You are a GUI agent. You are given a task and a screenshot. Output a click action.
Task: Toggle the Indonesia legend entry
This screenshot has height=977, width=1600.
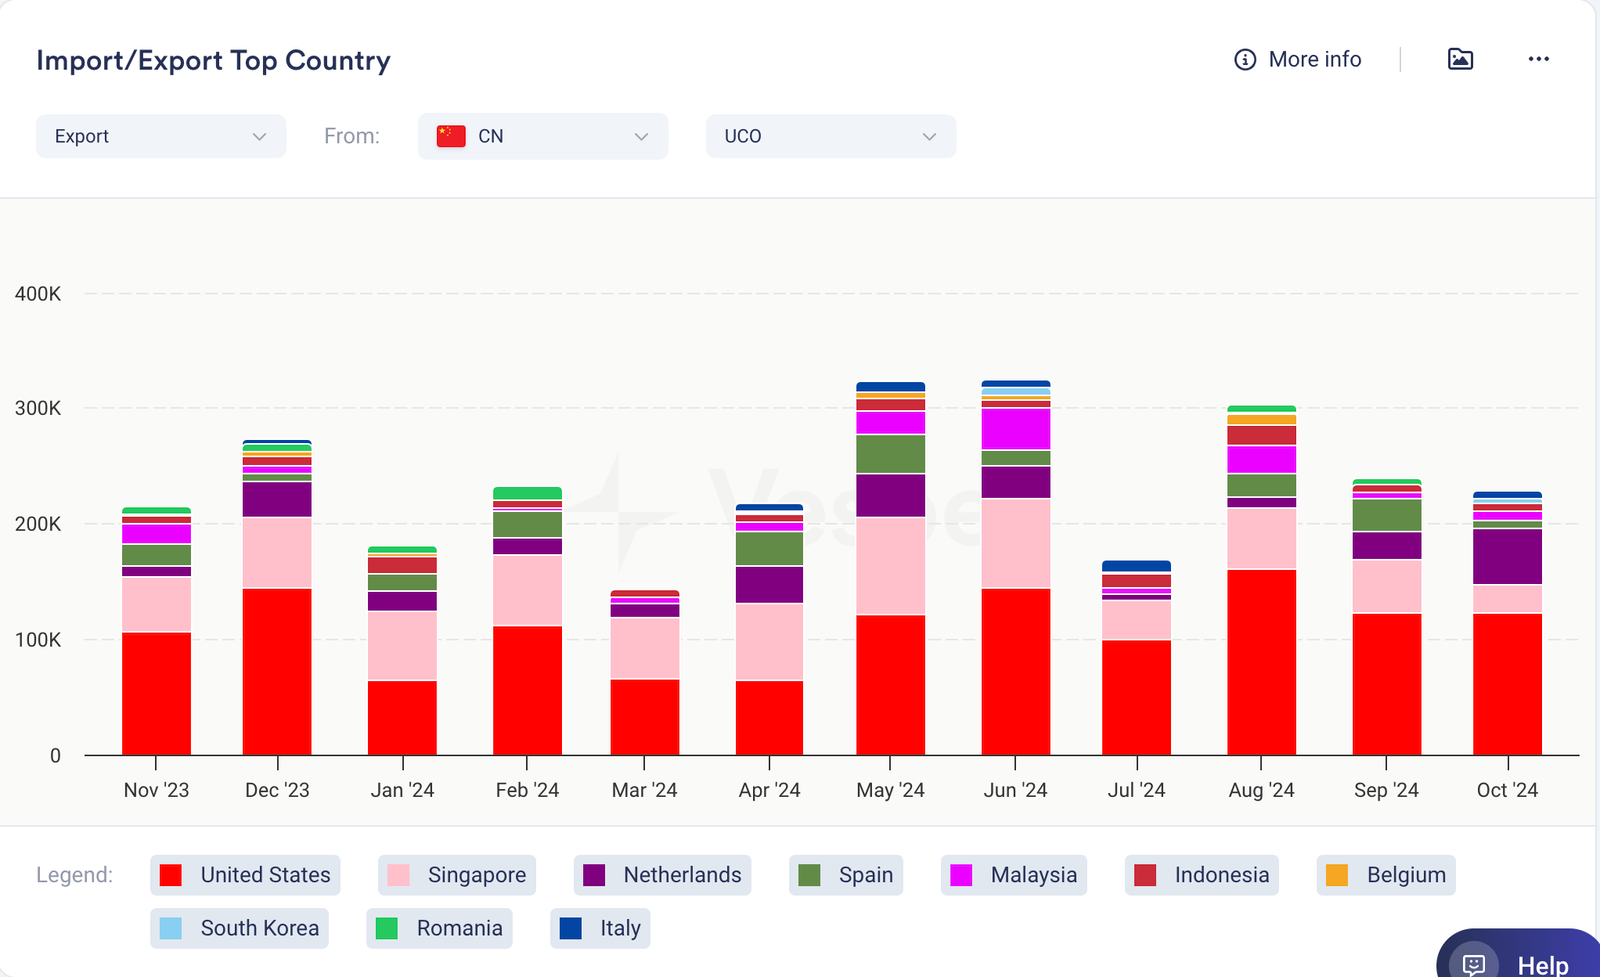tap(1202, 875)
